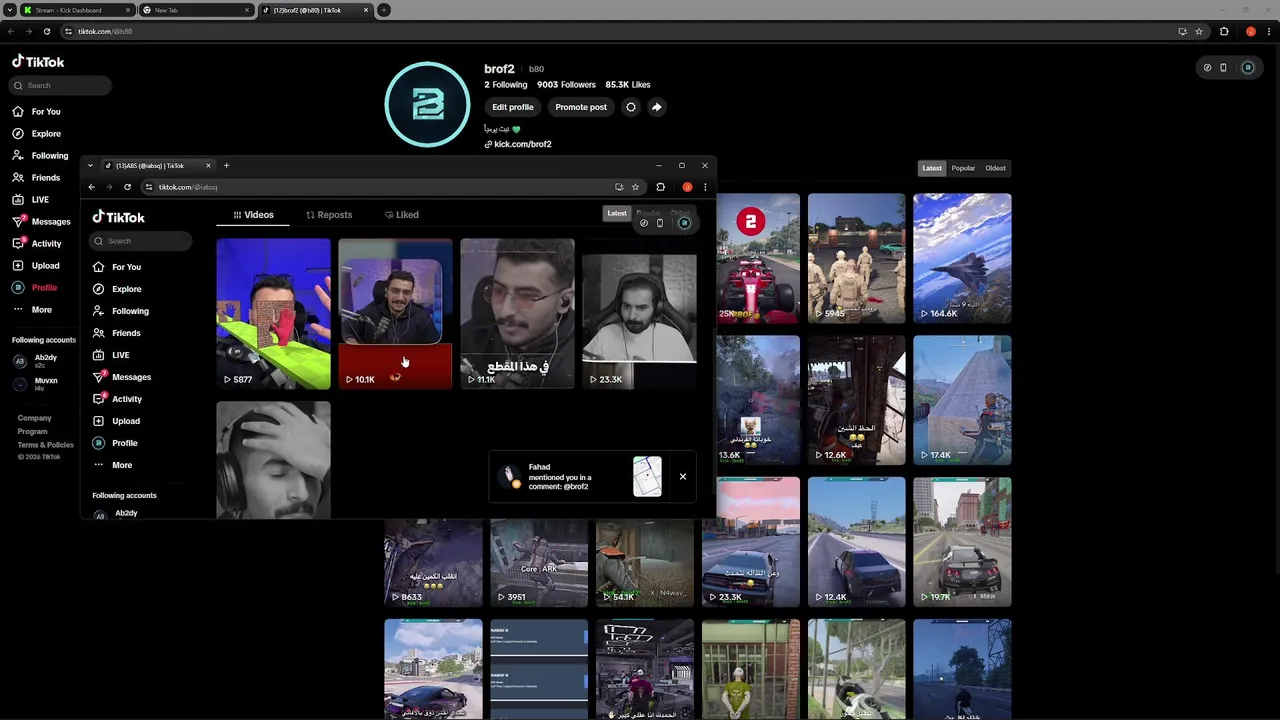Open tab search chevron in background window

click(x=9, y=10)
